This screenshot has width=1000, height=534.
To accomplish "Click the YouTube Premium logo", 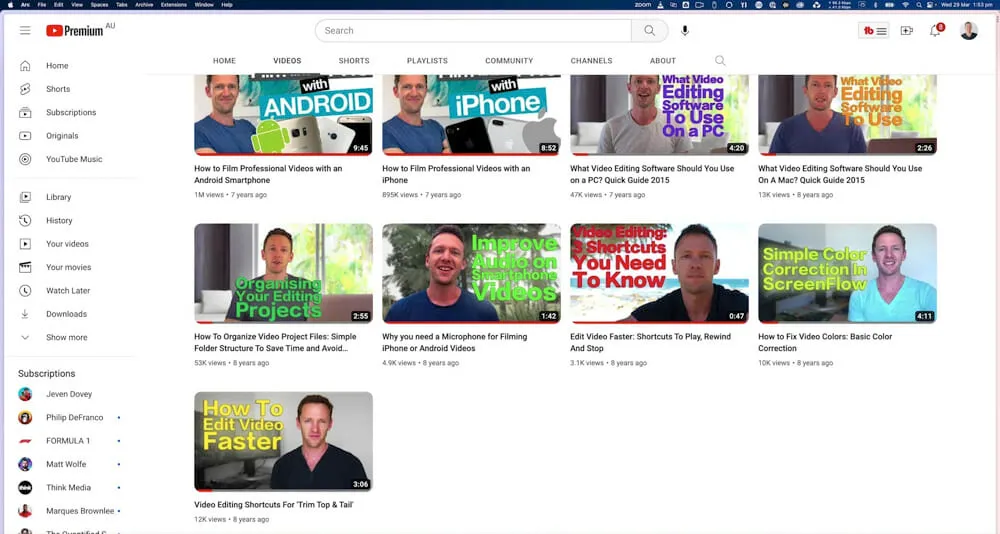I will coord(75,31).
